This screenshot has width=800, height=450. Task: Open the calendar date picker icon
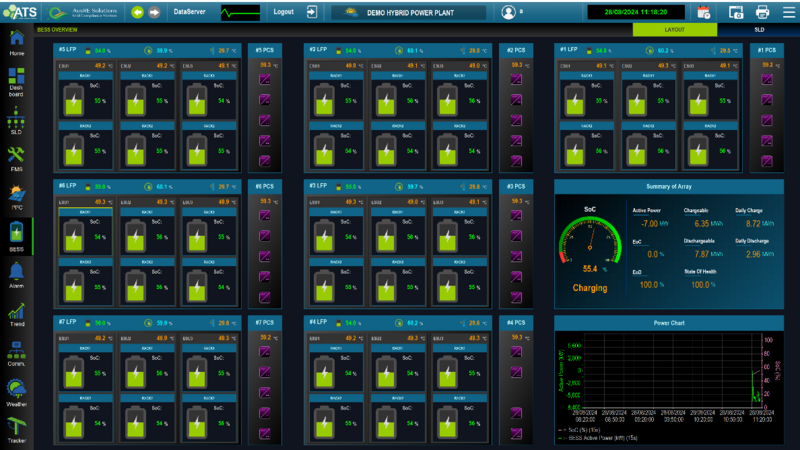704,12
